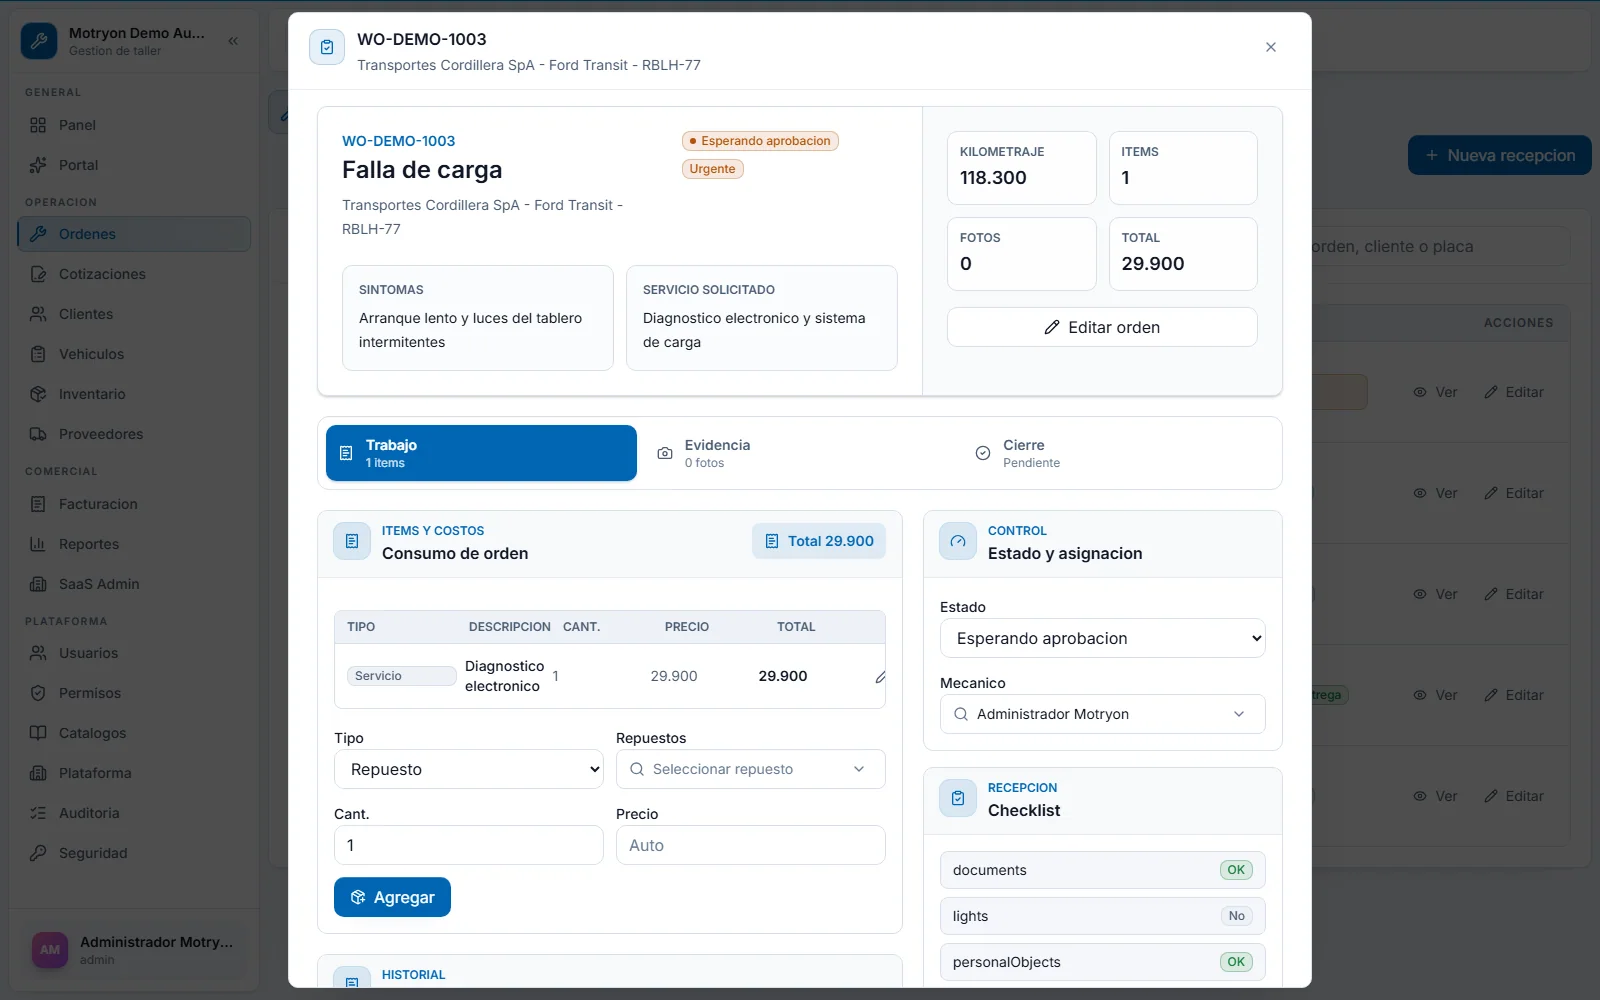Click the Cant. quantity input field
The width and height of the screenshot is (1600, 1000).
point(469,845)
